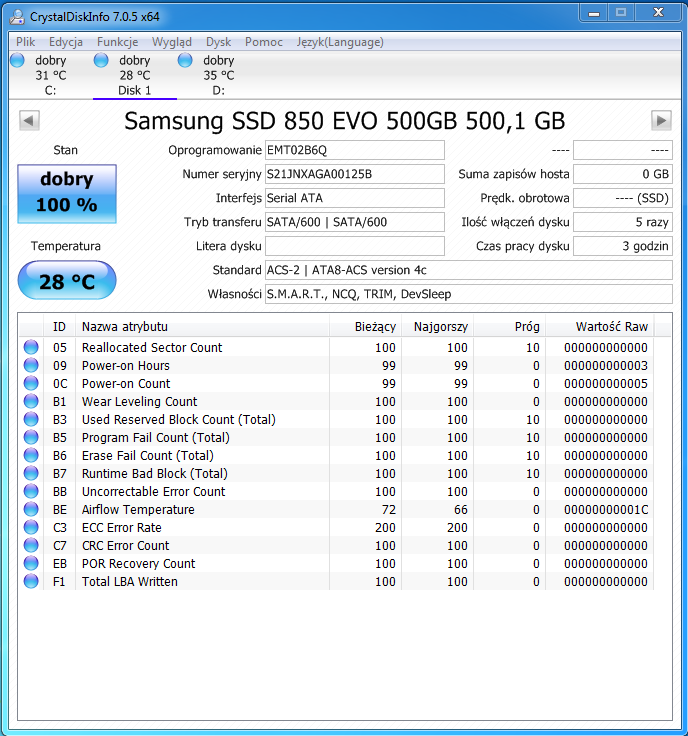Select the 'Airflow Temperature' attribute name
This screenshot has height=736, width=688.
[138, 510]
